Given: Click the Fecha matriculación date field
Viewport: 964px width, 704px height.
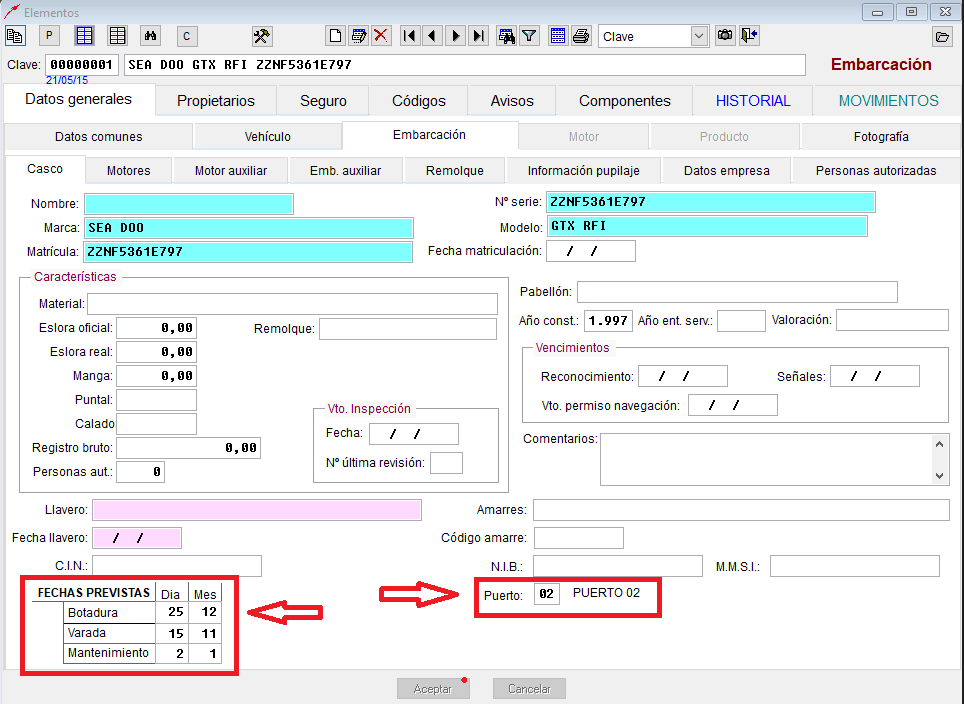Looking at the screenshot, I should tap(591, 251).
